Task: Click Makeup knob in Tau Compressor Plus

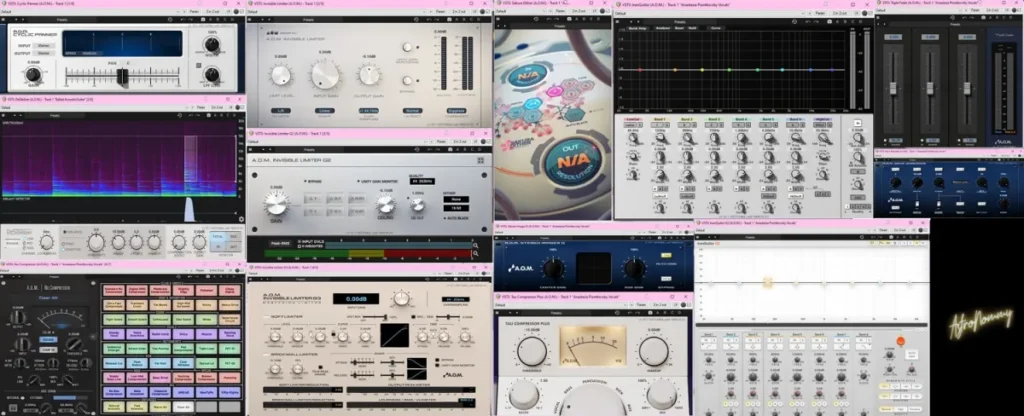Action: [x=654, y=351]
